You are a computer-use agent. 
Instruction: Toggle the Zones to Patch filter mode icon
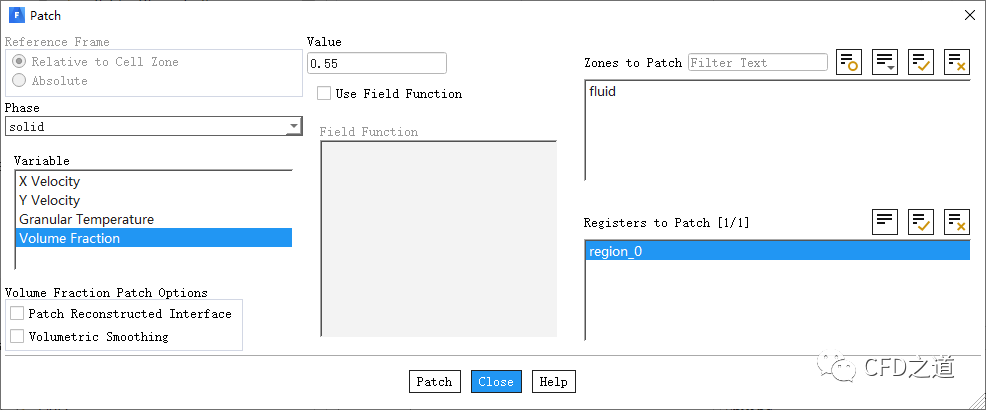pyautogui.click(x=849, y=62)
